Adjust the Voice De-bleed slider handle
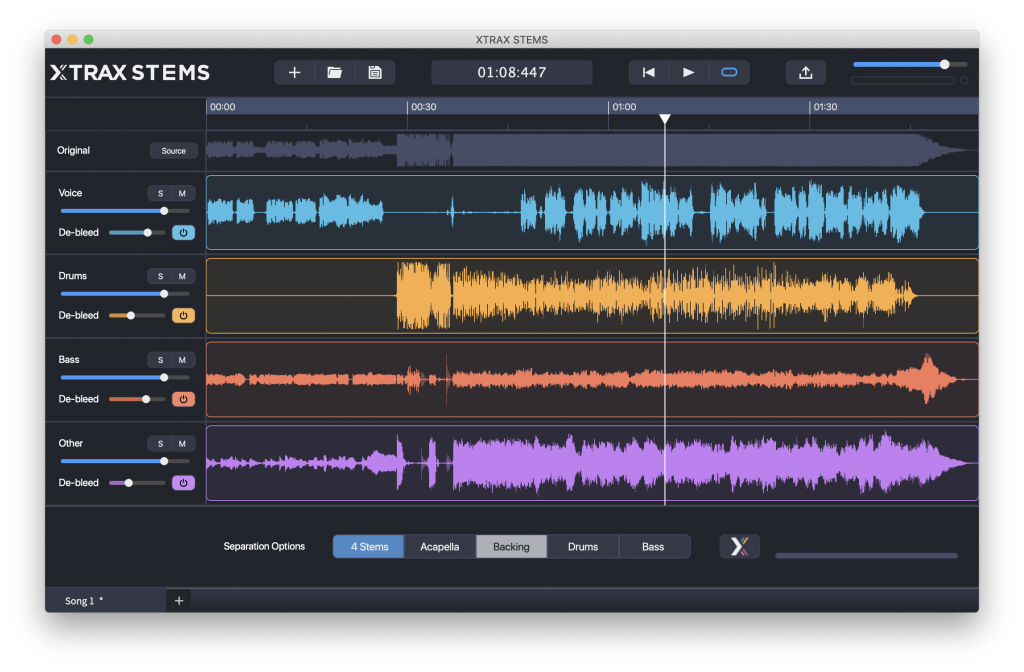The width and height of the screenshot is (1024, 672). click(148, 232)
